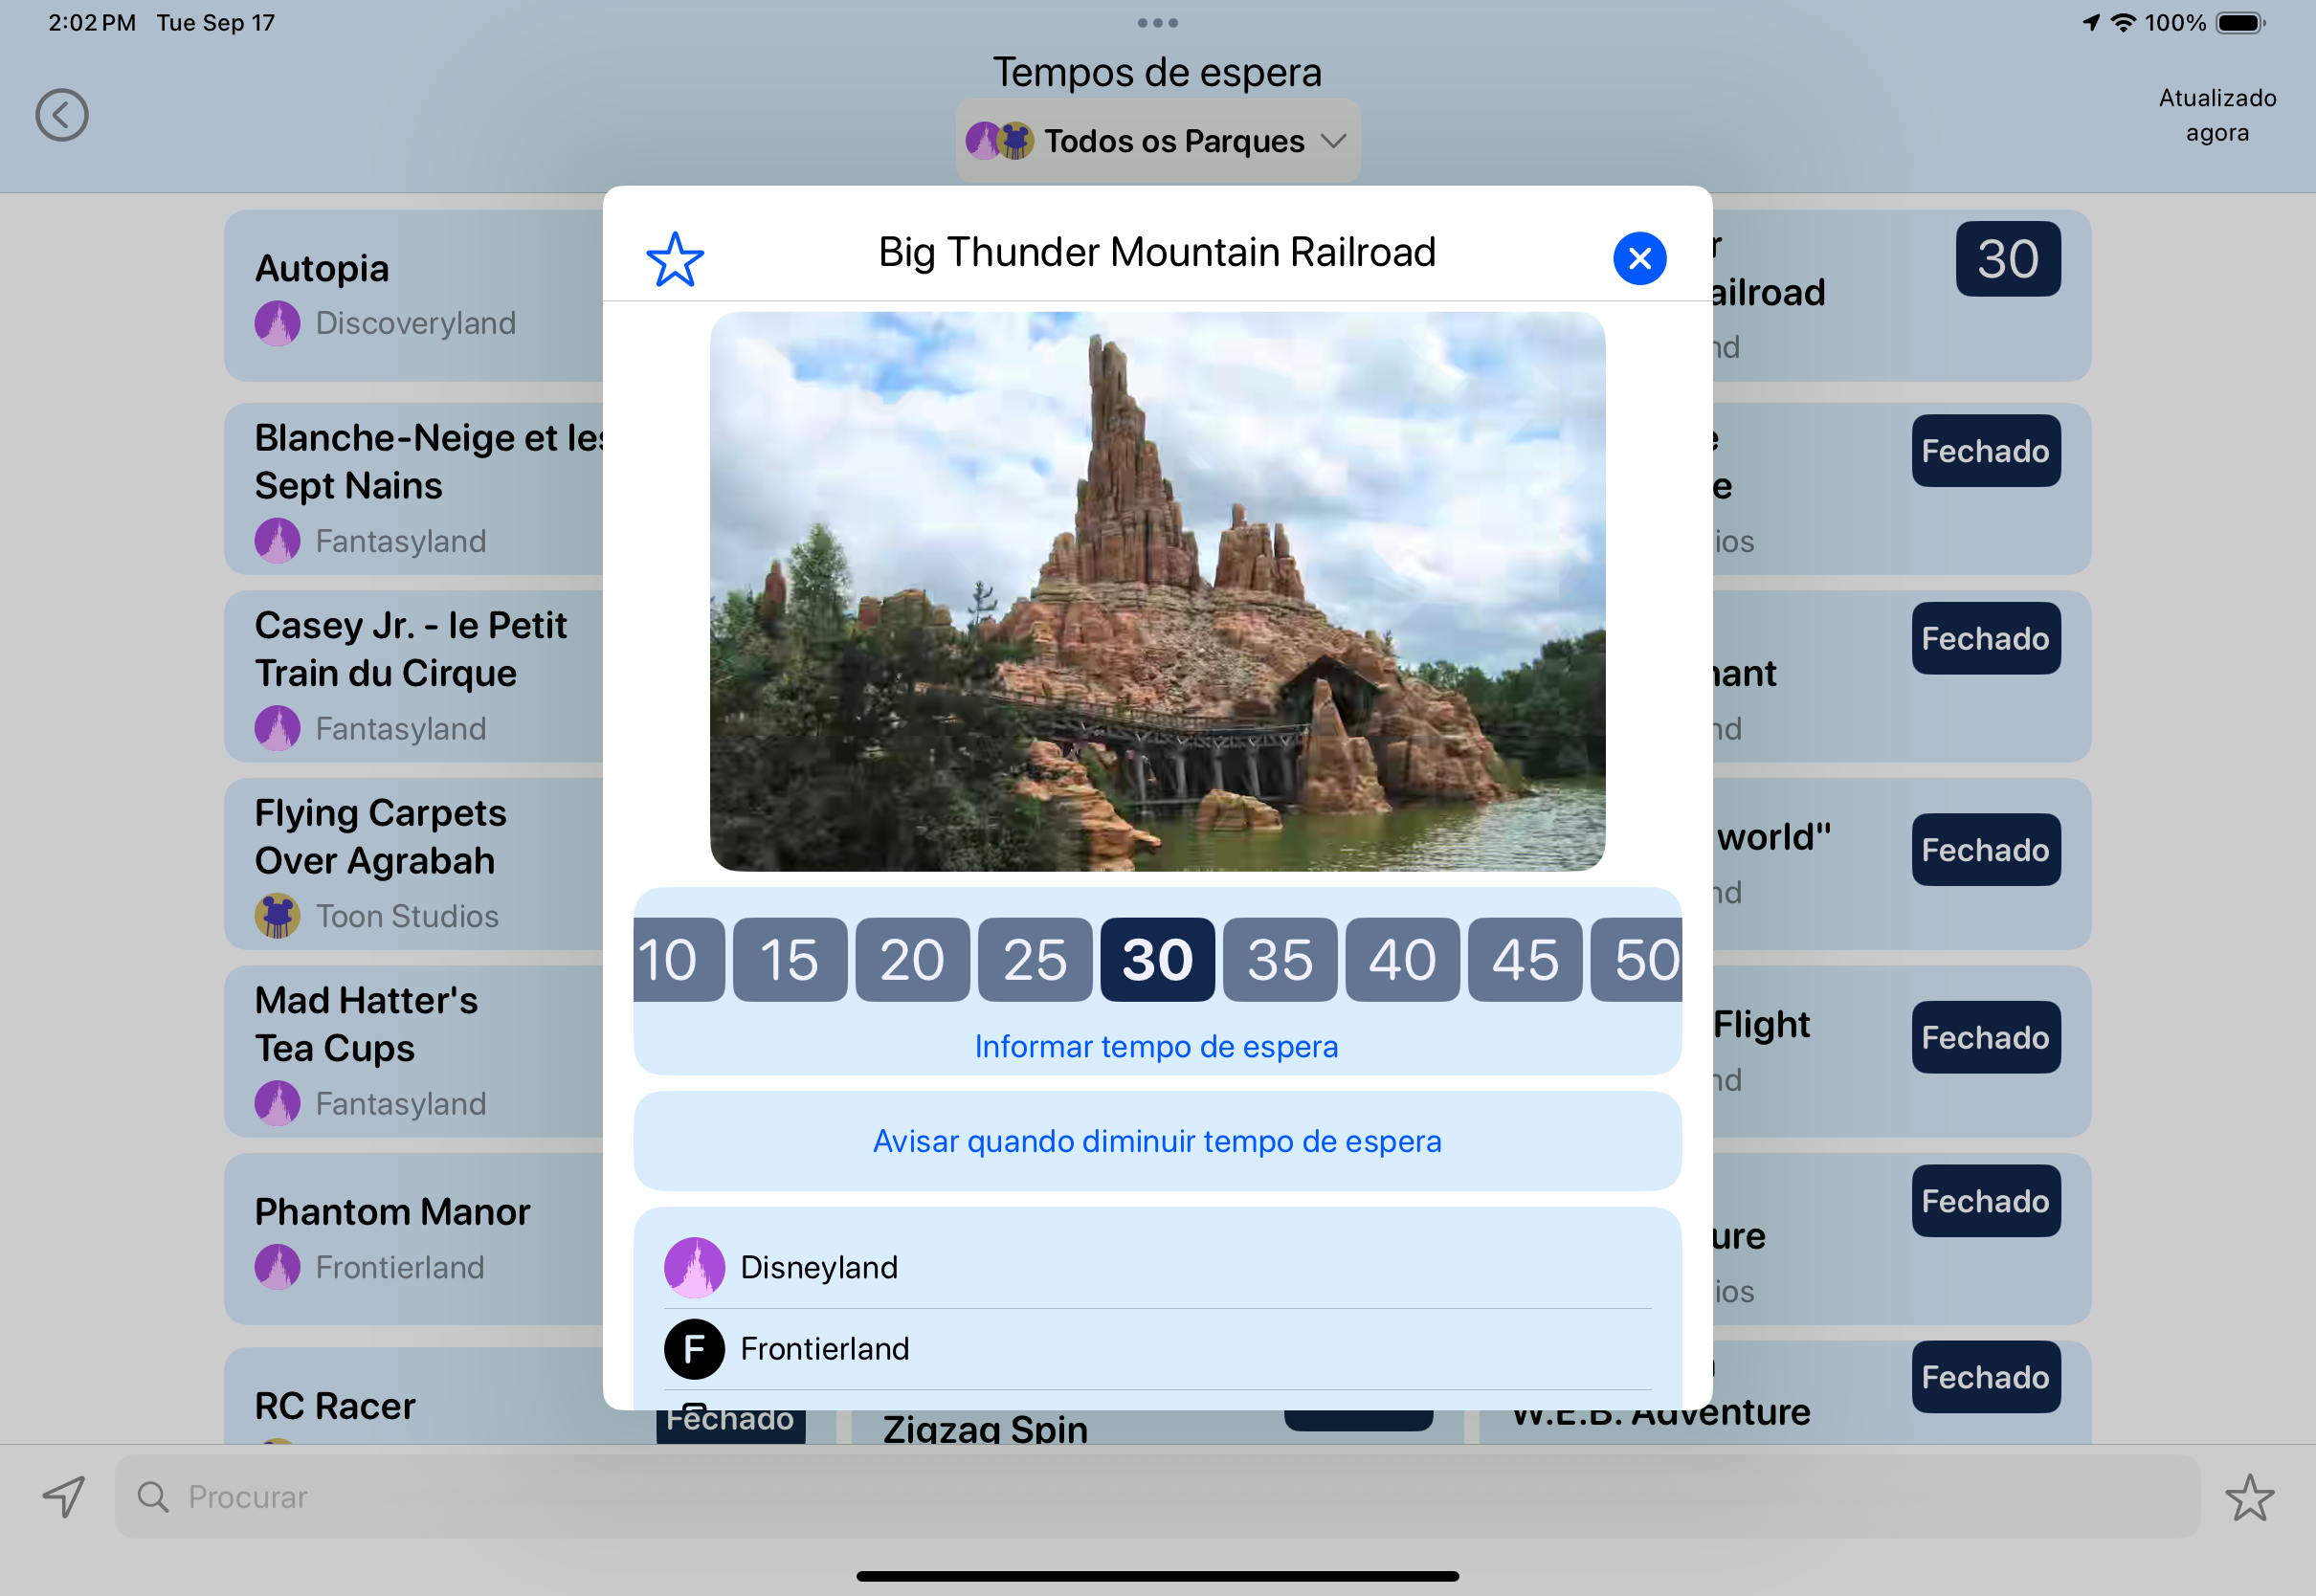This screenshot has width=2316, height=1596.
Task: Tap the search magnifier icon
Action: point(152,1497)
